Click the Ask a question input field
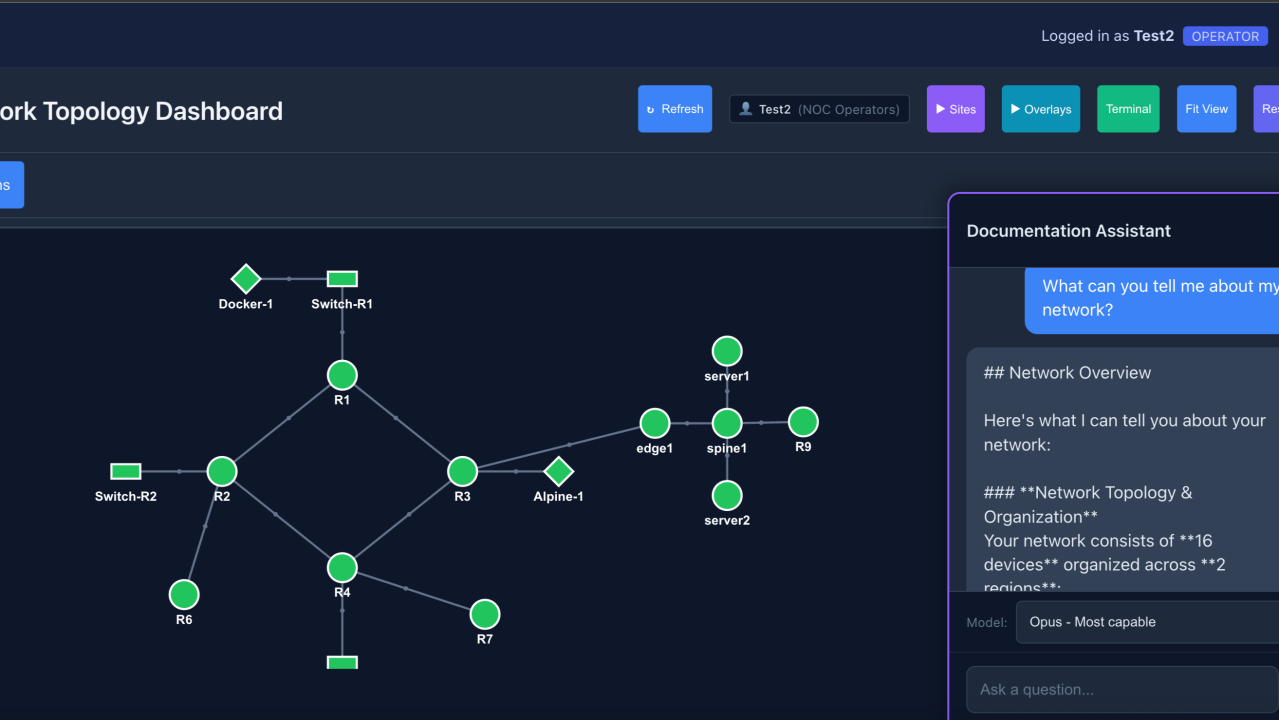Image resolution: width=1279 pixels, height=720 pixels. tap(1120, 689)
